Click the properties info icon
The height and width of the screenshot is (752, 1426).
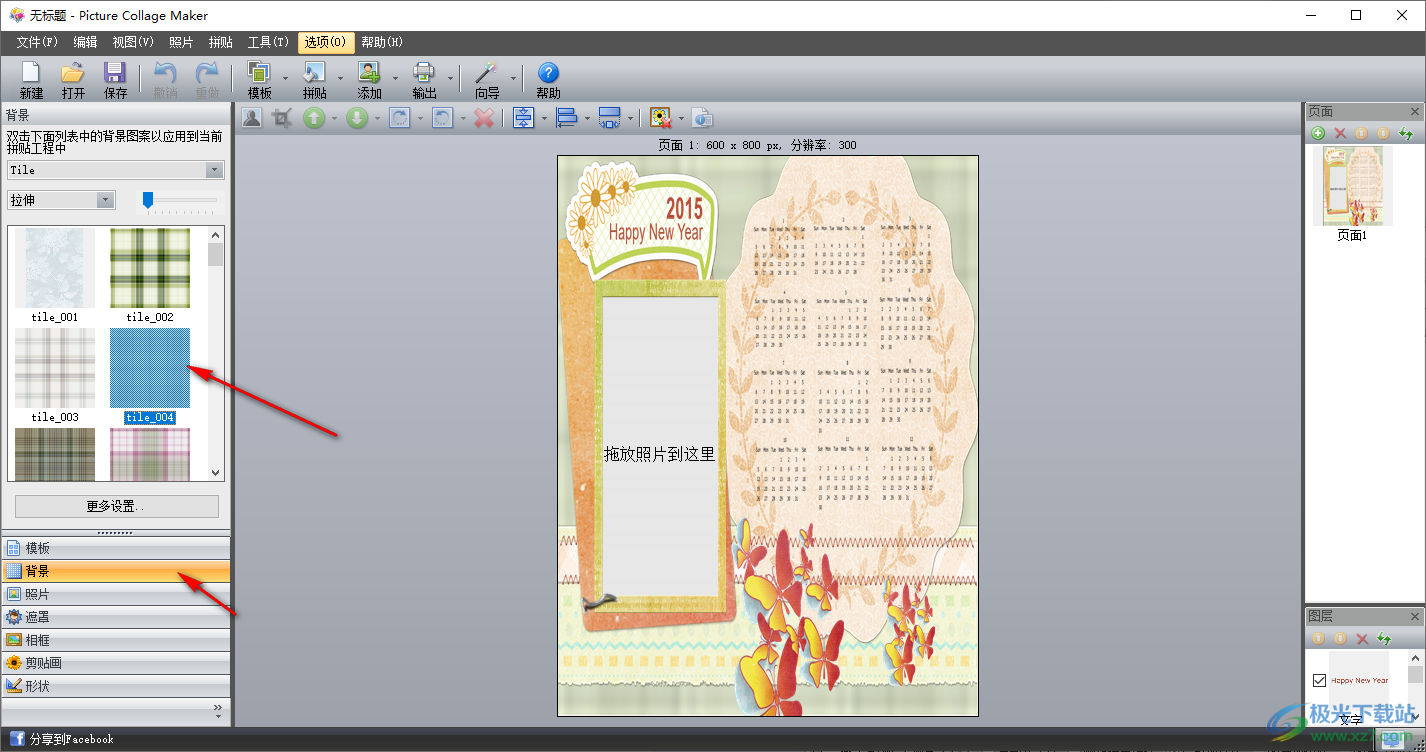click(703, 118)
